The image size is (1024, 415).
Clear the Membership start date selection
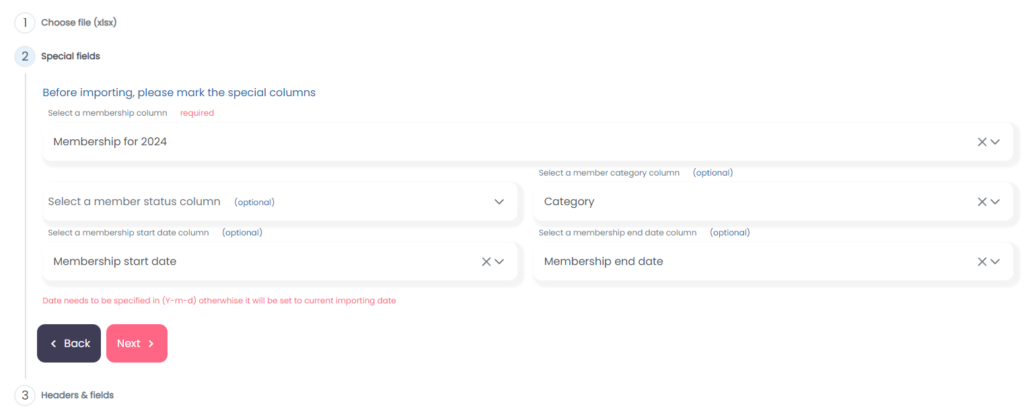(486, 261)
